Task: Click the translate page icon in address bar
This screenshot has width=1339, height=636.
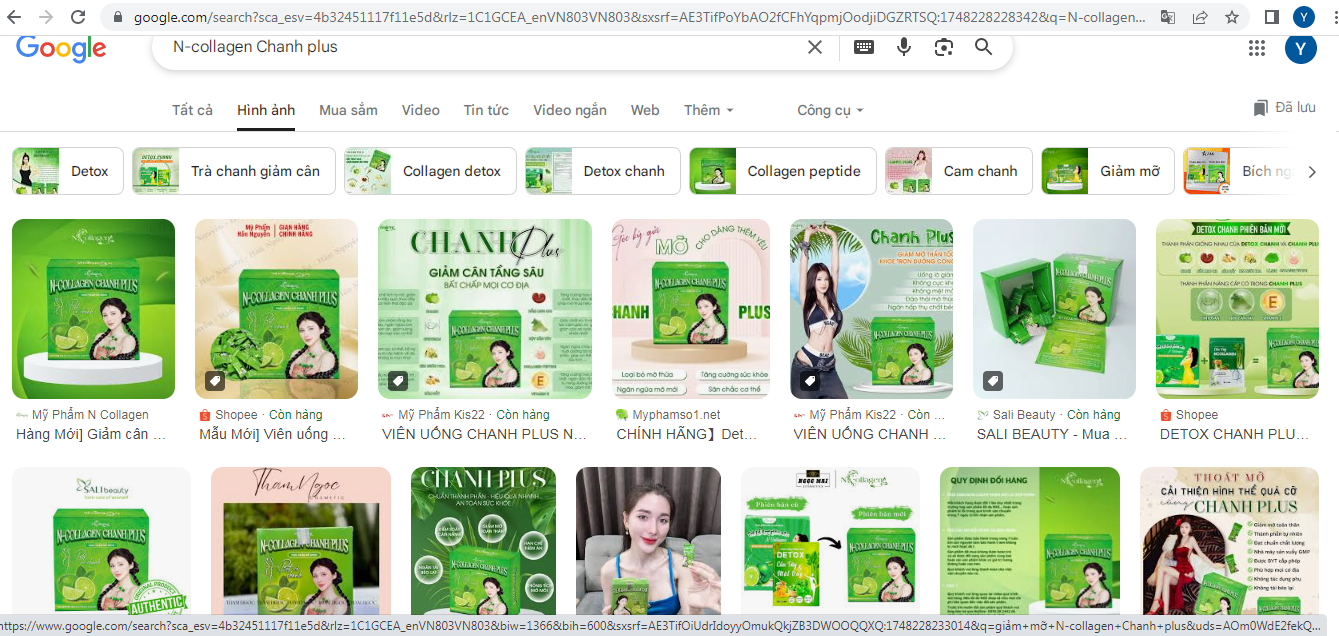Action: click(1167, 16)
